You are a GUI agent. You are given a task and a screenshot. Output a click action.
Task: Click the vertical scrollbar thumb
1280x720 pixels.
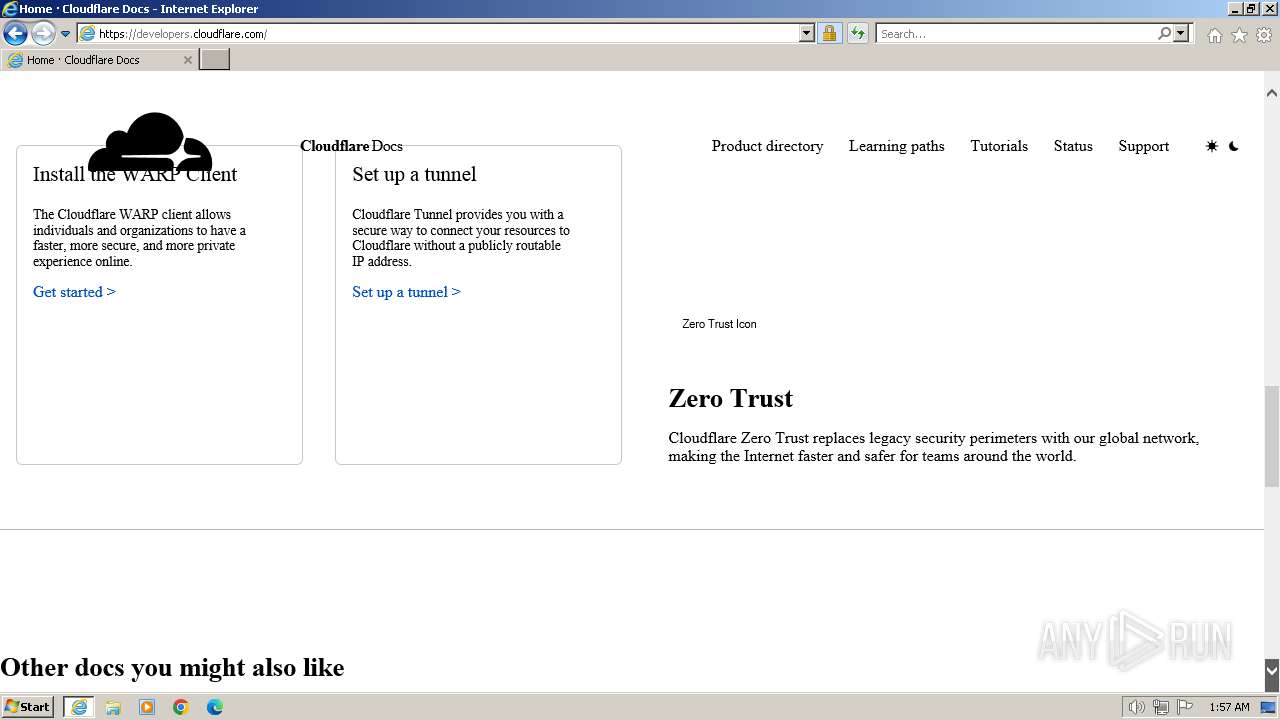1271,436
